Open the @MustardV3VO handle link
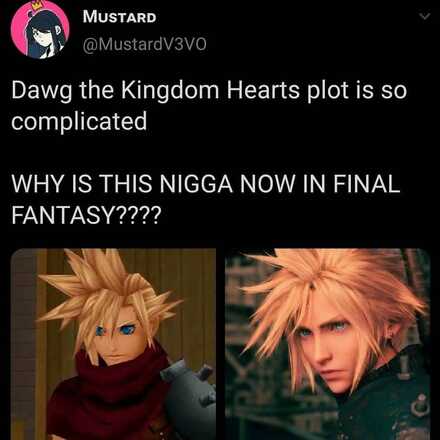This screenshot has width=440, height=440. [144, 44]
